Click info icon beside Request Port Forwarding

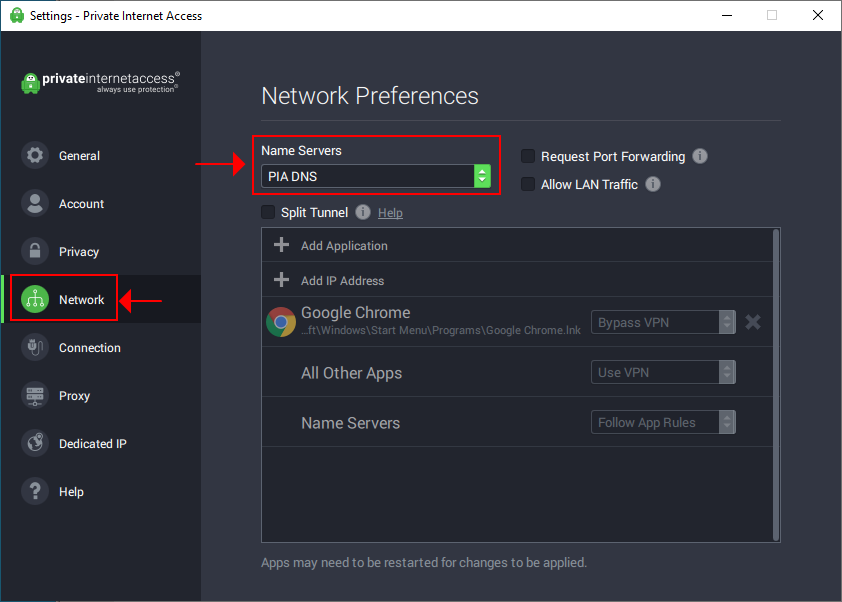(x=700, y=156)
